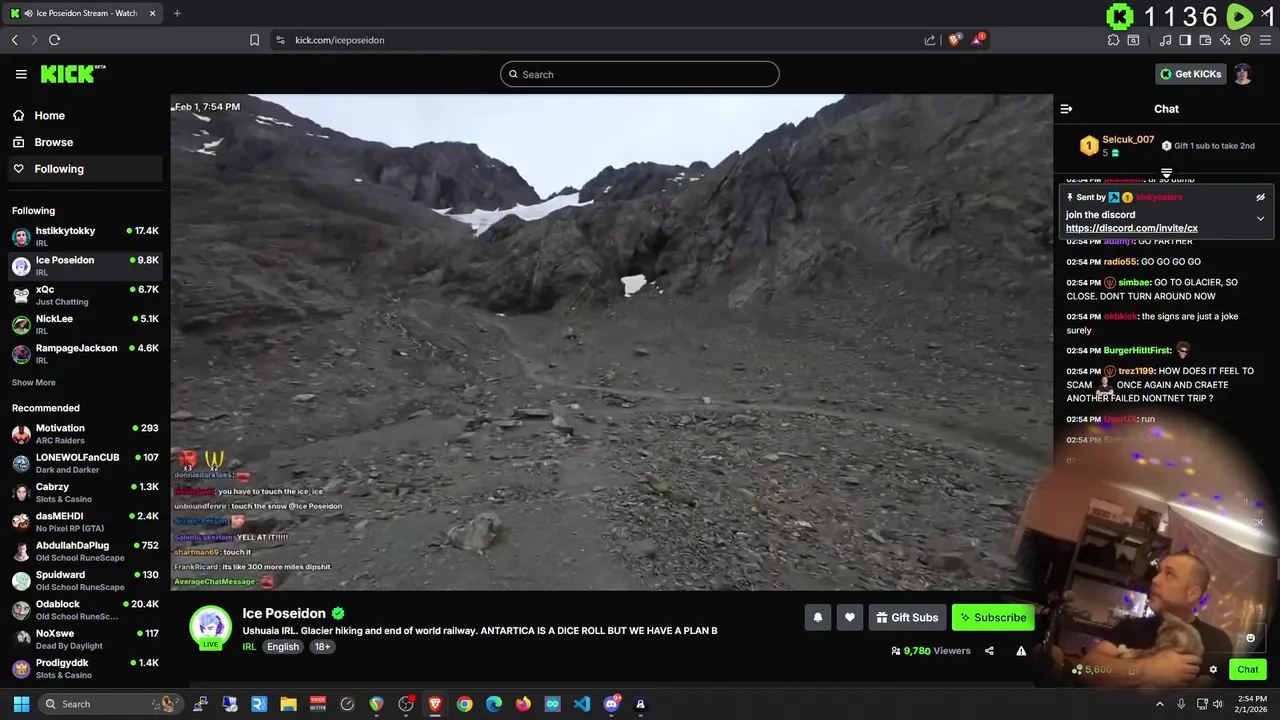Image resolution: width=1280 pixels, height=720 pixels.
Task: Open the Kick hamburger menu
Action: 21,74
